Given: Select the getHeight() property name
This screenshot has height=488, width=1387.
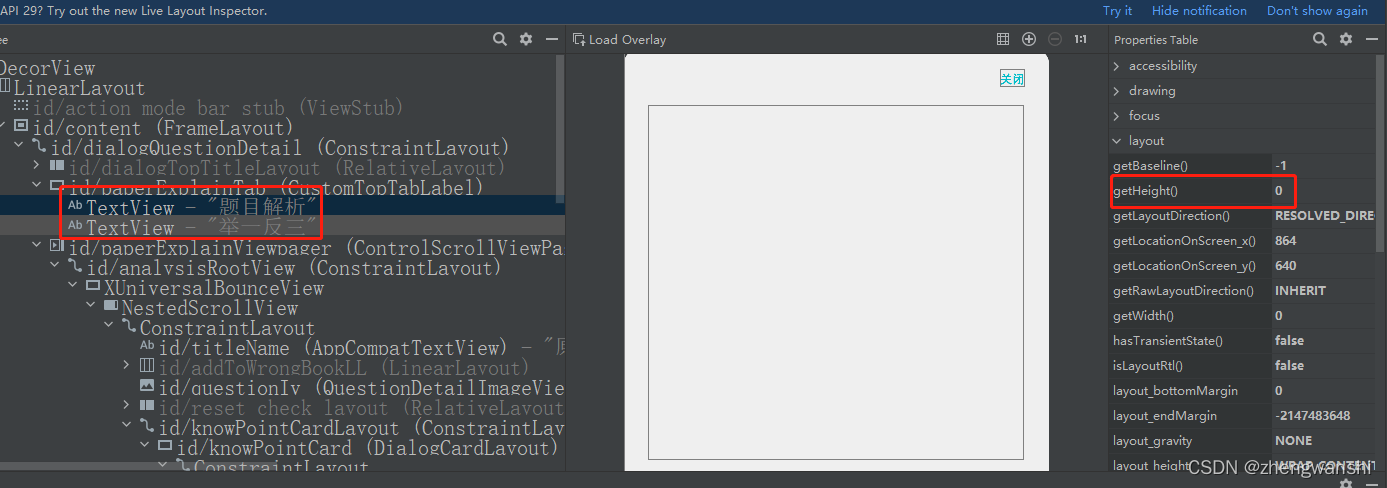Looking at the screenshot, I should tap(1145, 191).
